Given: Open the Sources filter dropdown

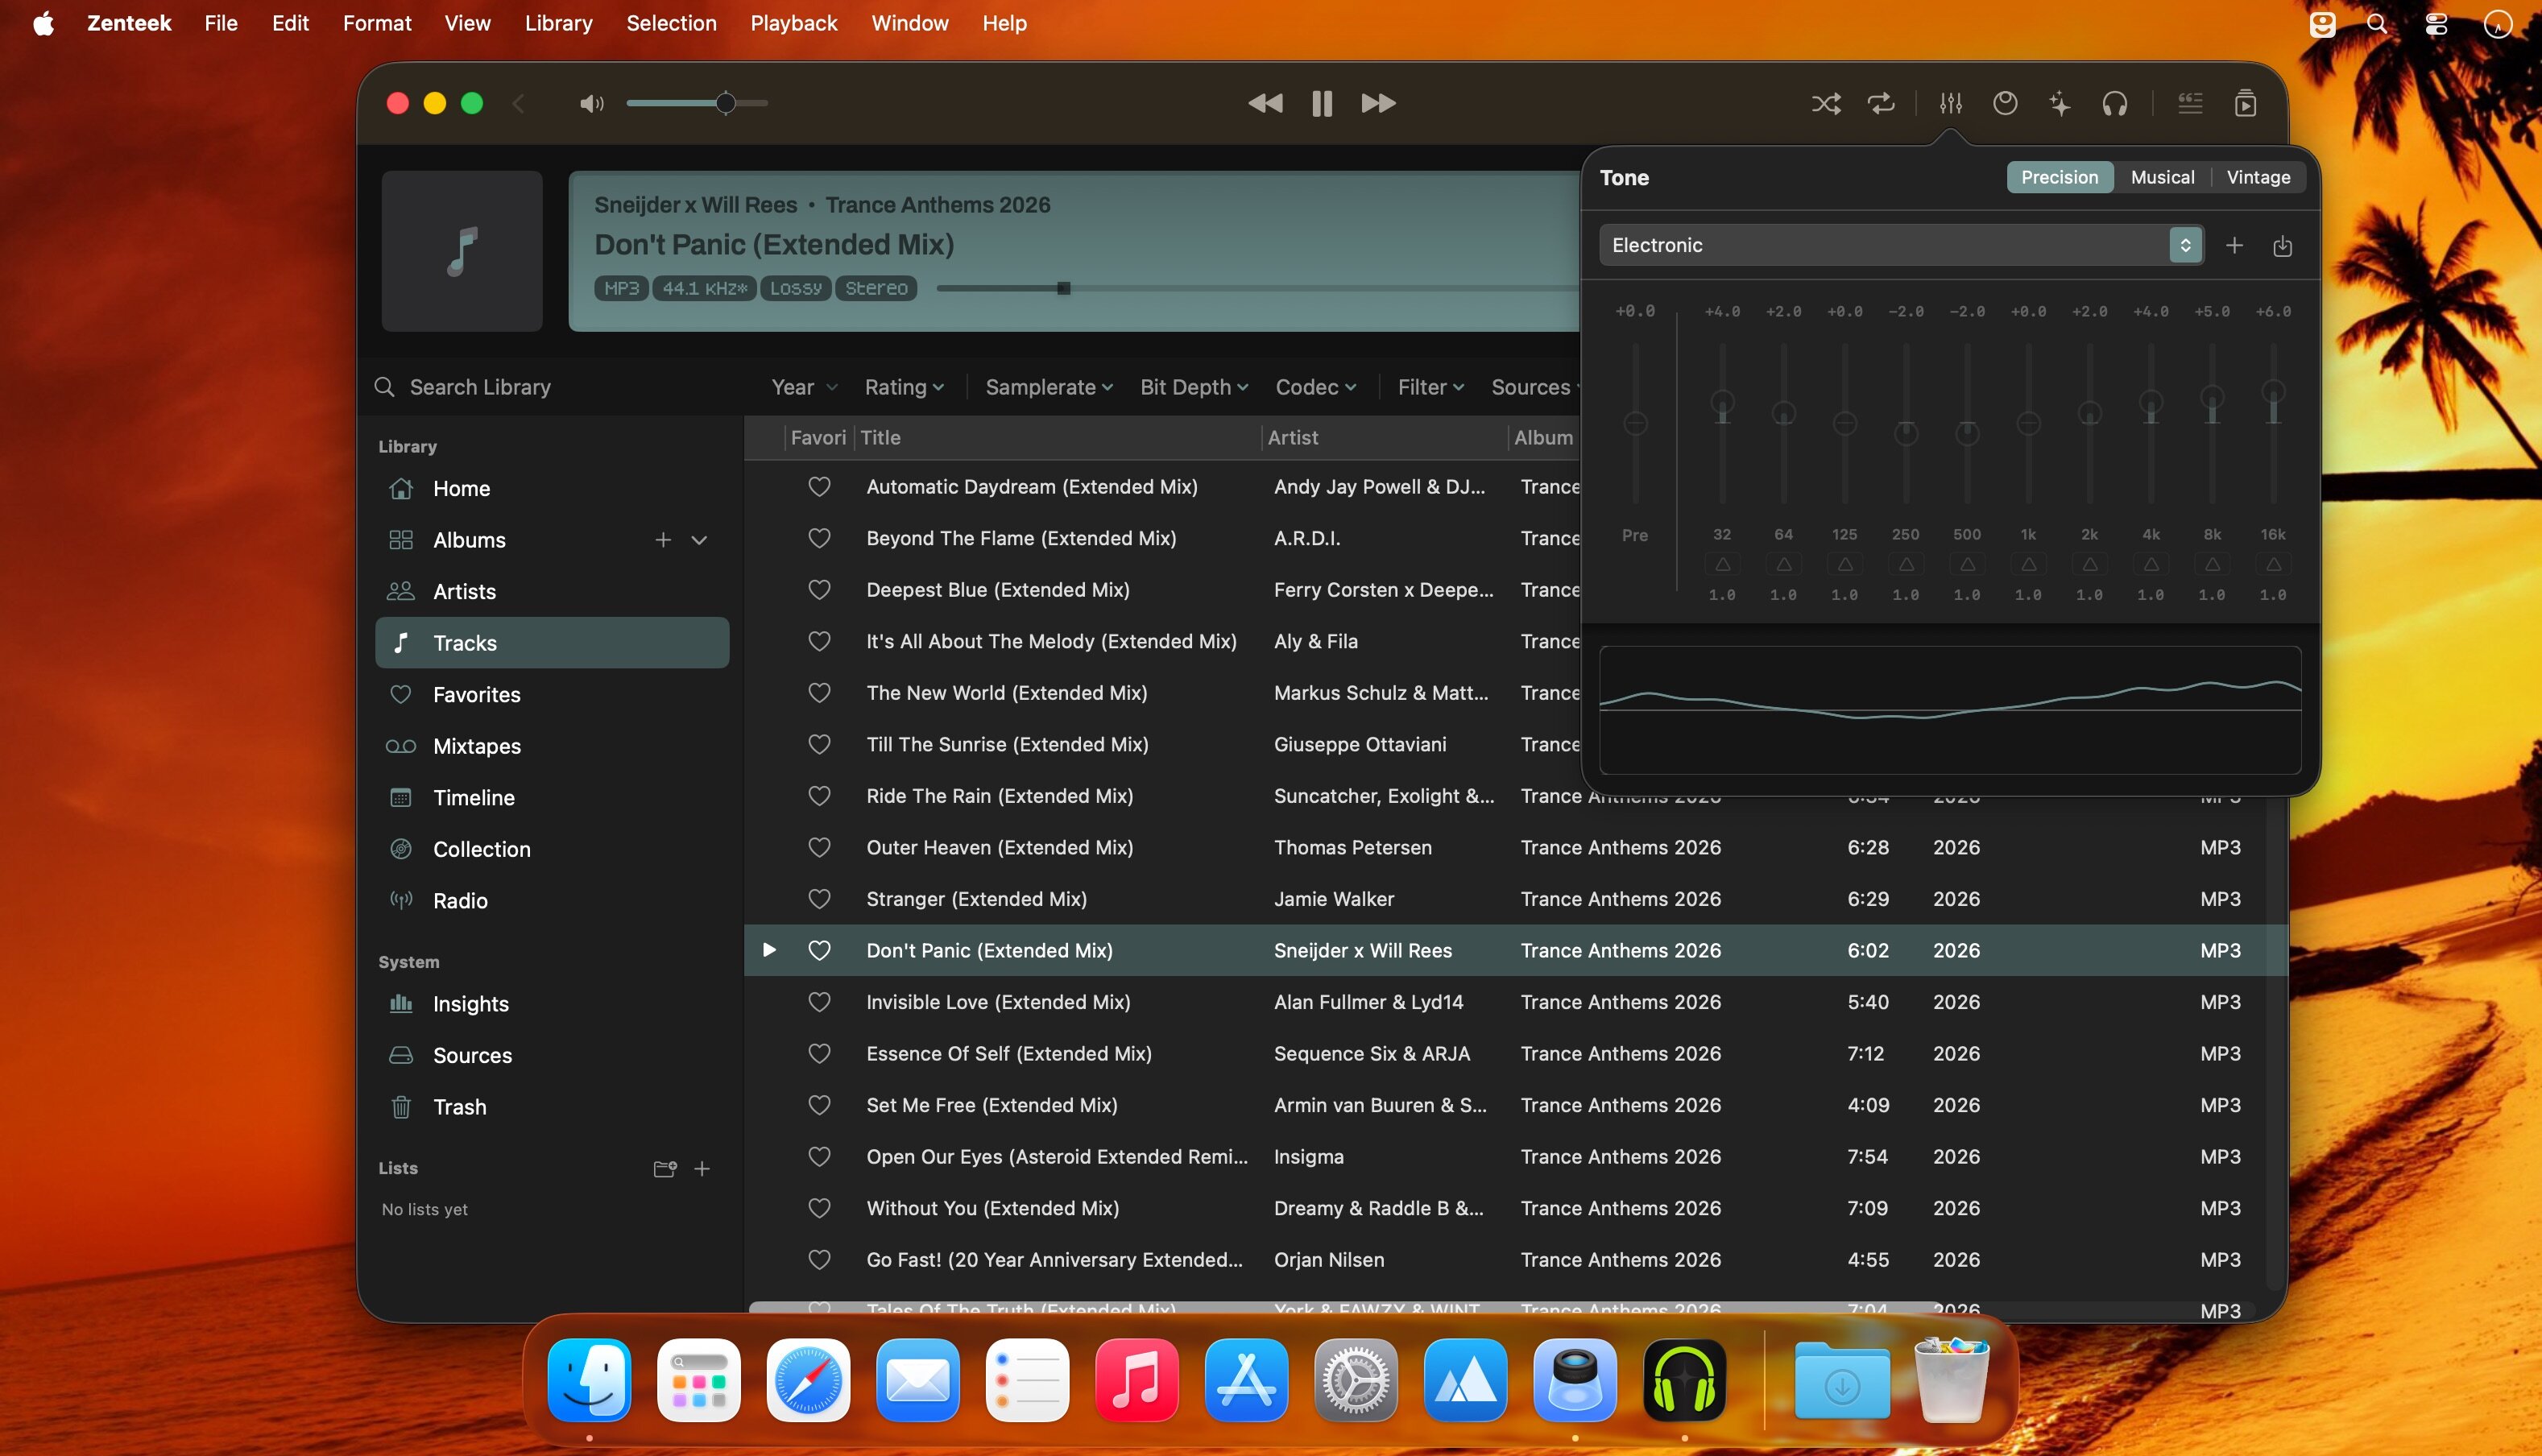Looking at the screenshot, I should coord(1535,387).
